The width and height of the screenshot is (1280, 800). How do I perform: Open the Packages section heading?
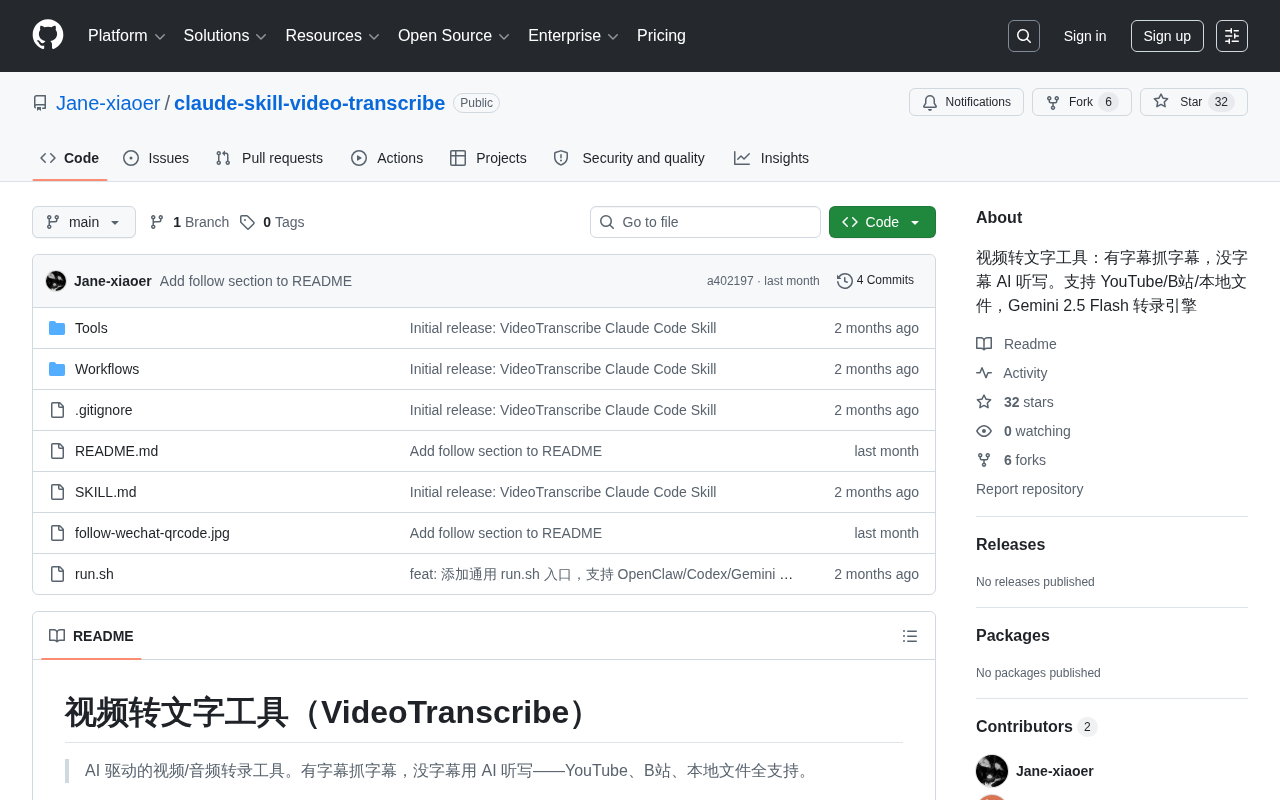[1013, 636]
